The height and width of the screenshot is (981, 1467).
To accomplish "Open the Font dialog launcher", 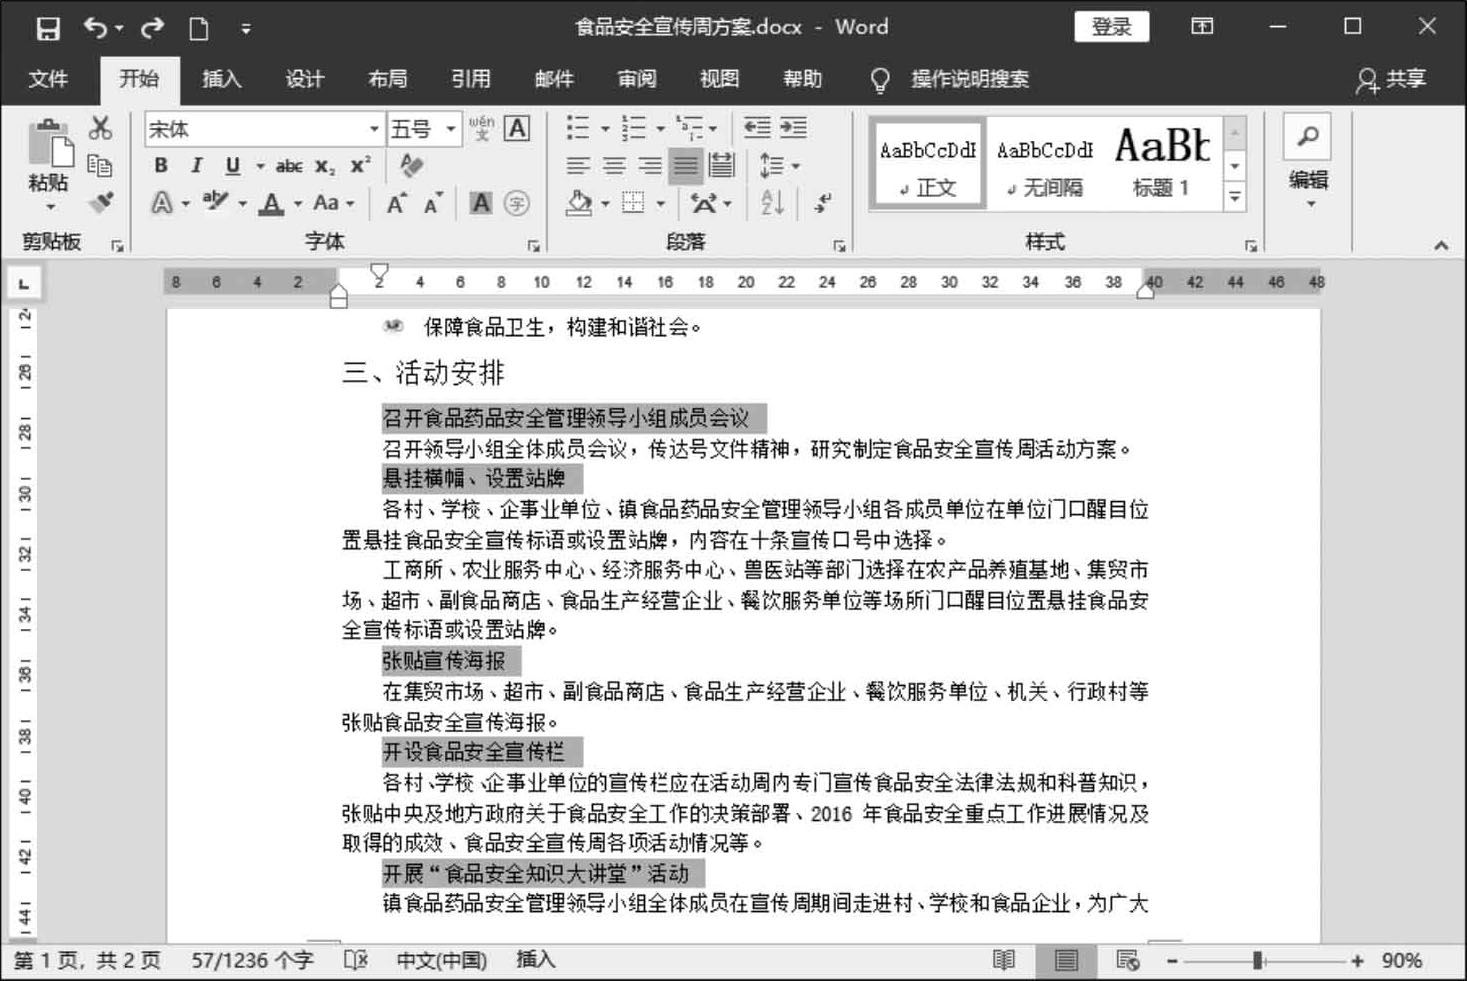I will coord(534,245).
